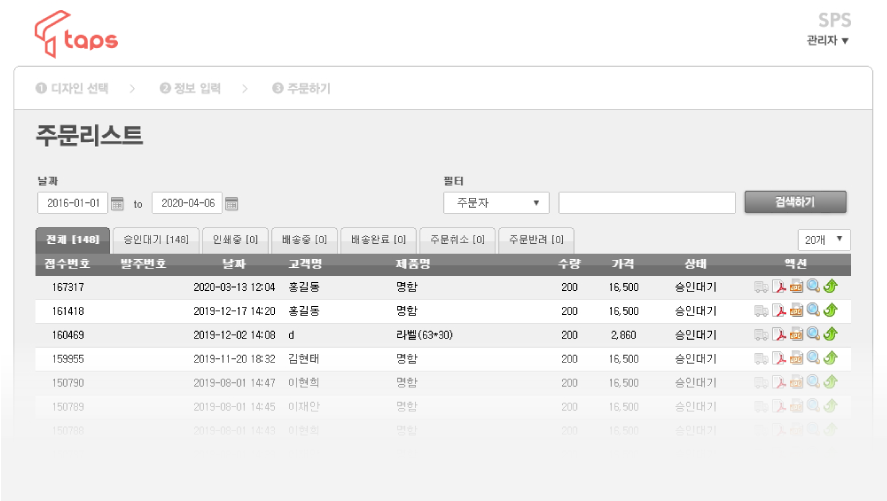
Task: Click the delivery truck icon for order 161418
Action: [x=761, y=311]
